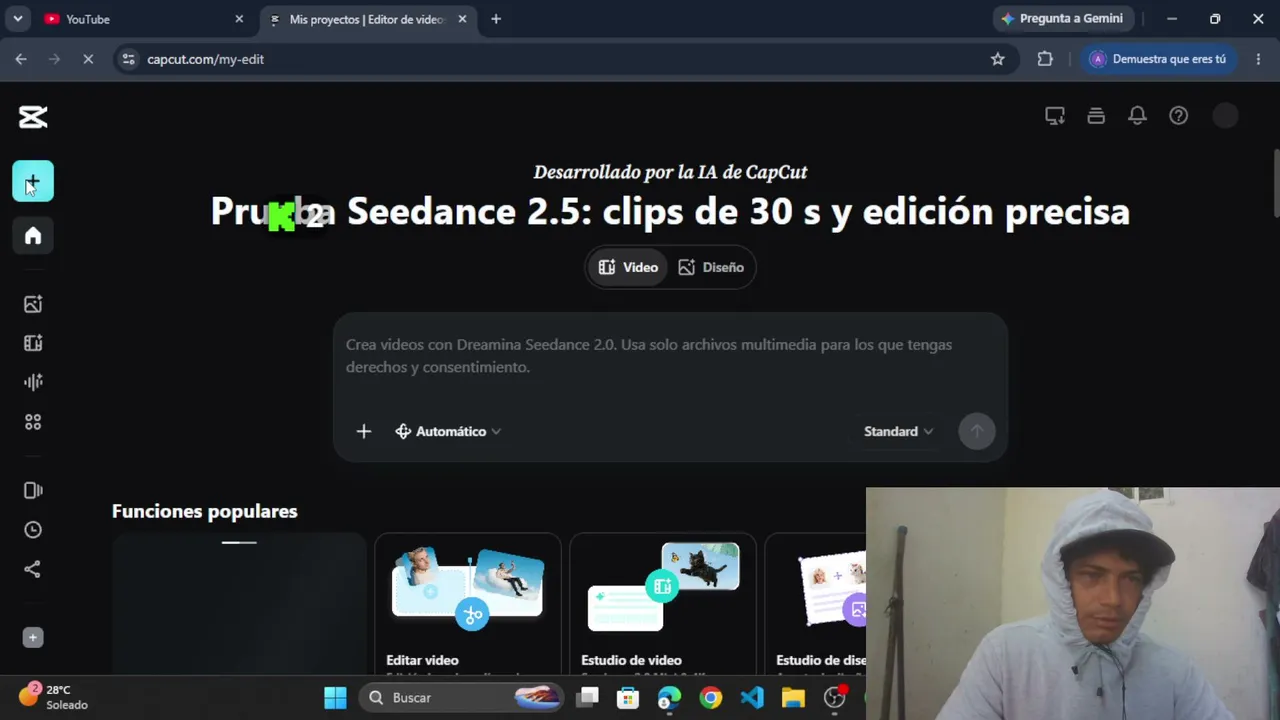The image size is (1280, 720).
Task: Click the video prompt text field
Action: point(670,356)
